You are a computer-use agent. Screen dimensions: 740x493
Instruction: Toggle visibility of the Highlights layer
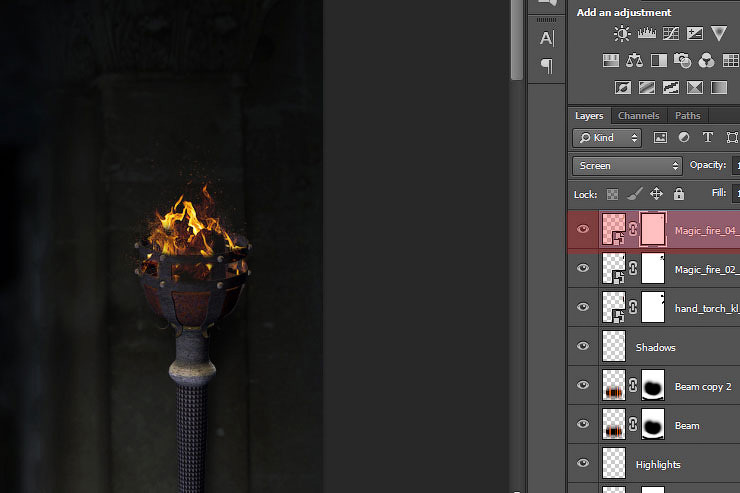(583, 464)
